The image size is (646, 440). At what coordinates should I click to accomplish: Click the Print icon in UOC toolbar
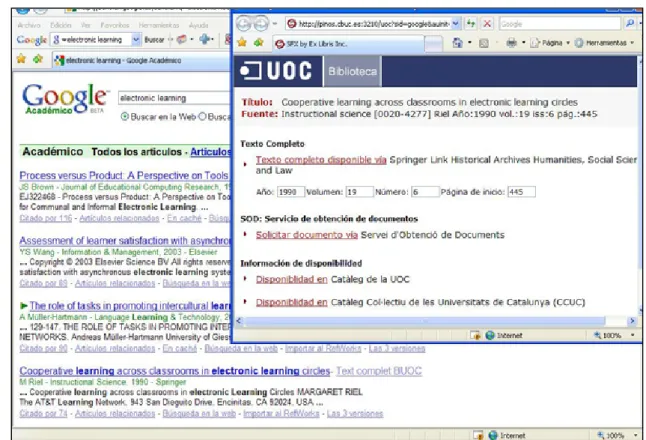(x=511, y=42)
